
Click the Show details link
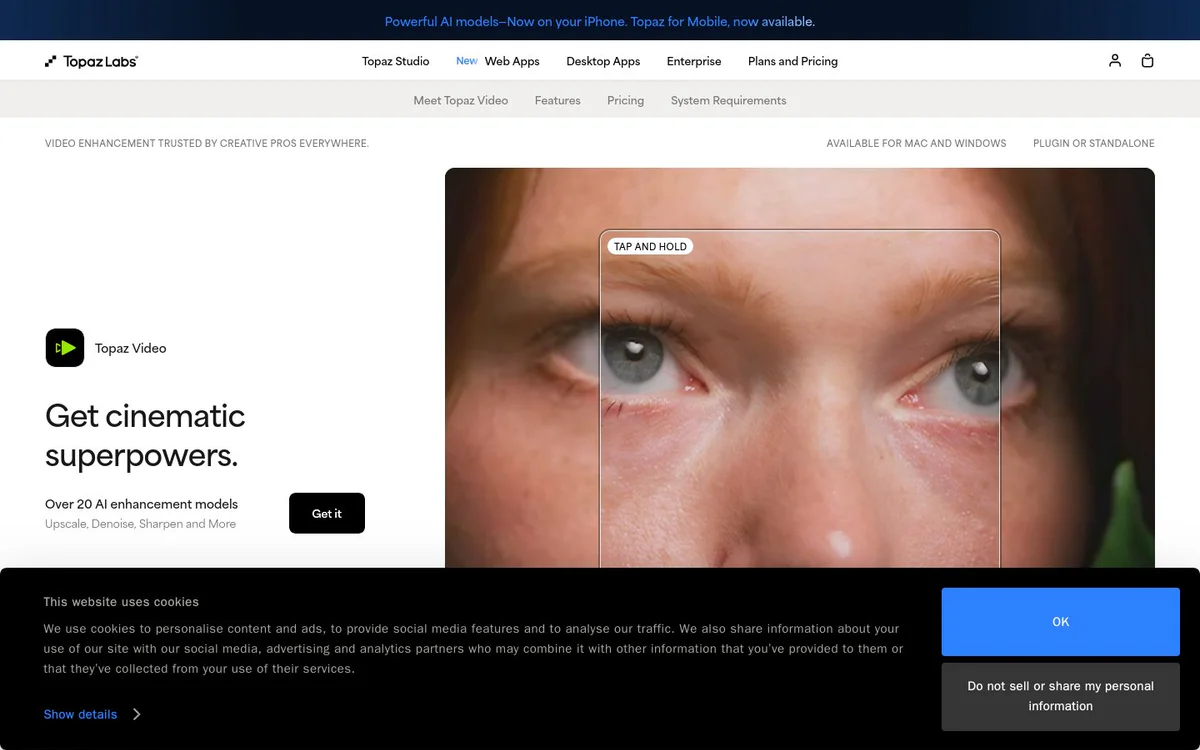pyautogui.click(x=80, y=714)
